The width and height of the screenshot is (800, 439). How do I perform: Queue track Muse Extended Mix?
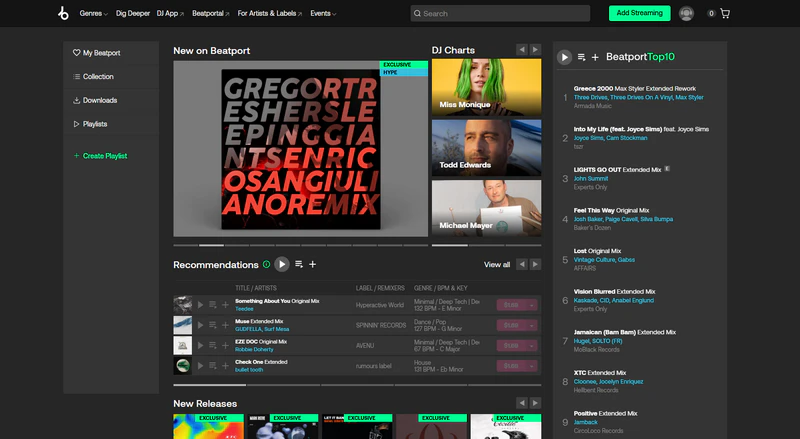(x=213, y=325)
